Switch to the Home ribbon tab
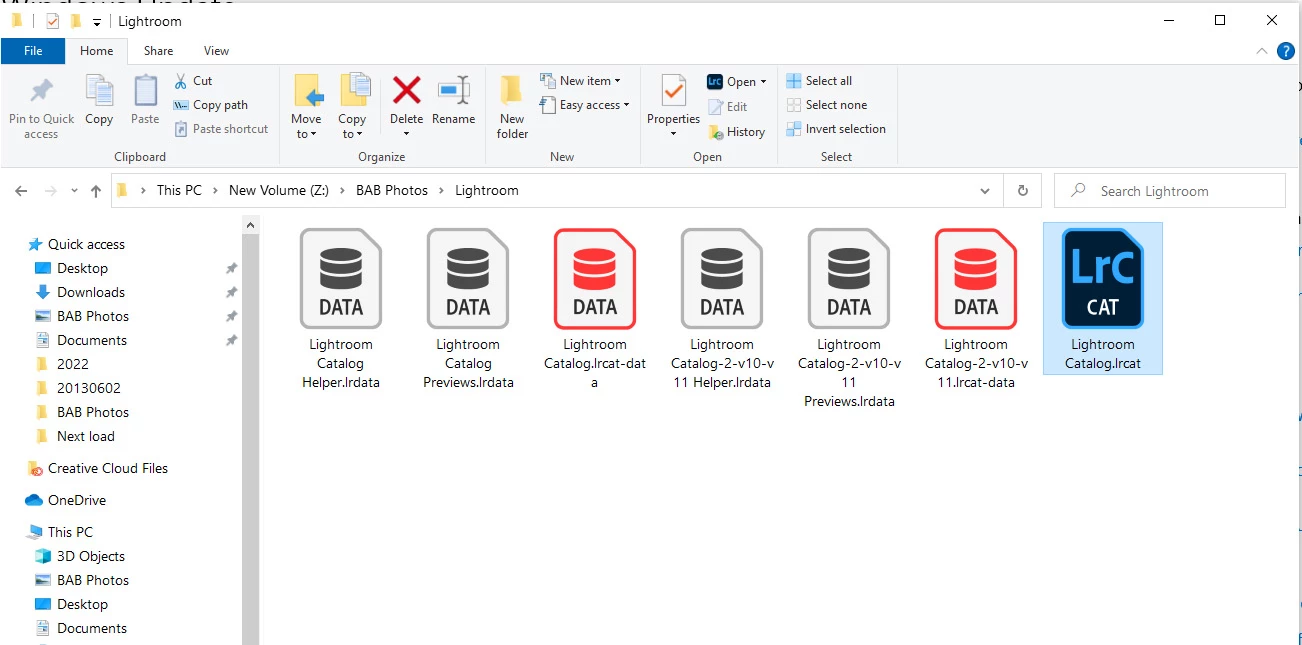Image resolution: width=1302 pixels, height=645 pixels. (x=97, y=51)
